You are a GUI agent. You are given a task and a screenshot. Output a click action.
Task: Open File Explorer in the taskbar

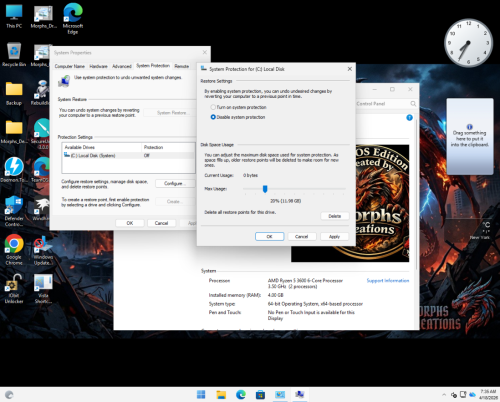click(221, 395)
